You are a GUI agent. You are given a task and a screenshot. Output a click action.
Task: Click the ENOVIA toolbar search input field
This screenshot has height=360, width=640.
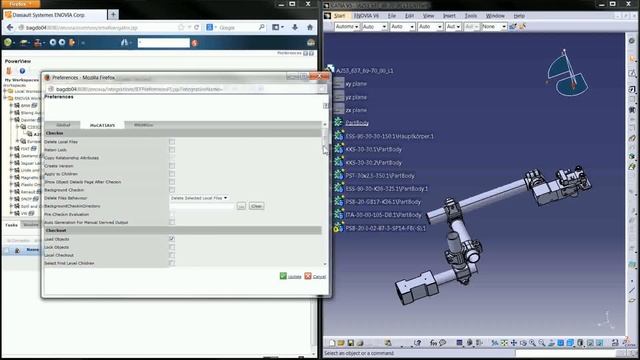click(x=163, y=42)
